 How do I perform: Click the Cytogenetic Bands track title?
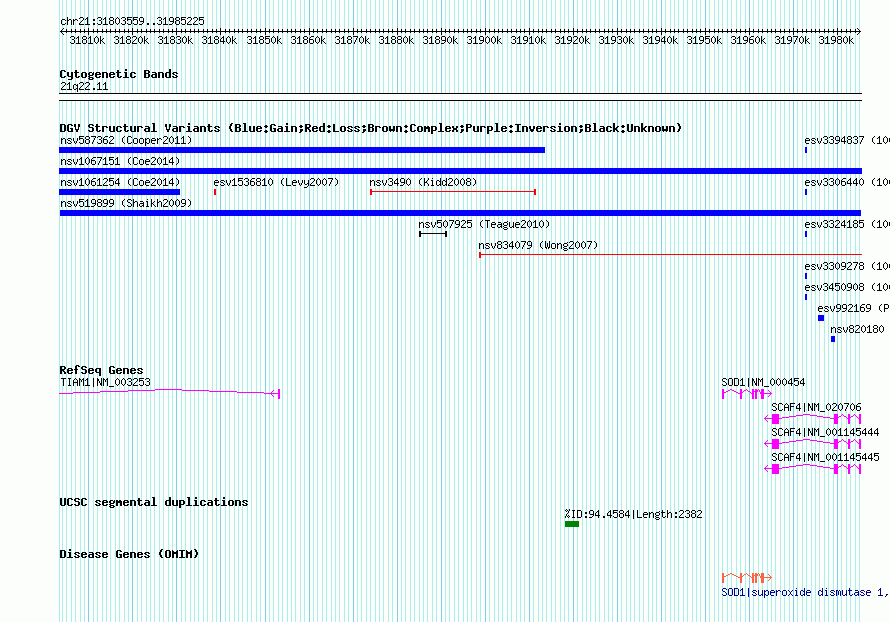[119, 74]
